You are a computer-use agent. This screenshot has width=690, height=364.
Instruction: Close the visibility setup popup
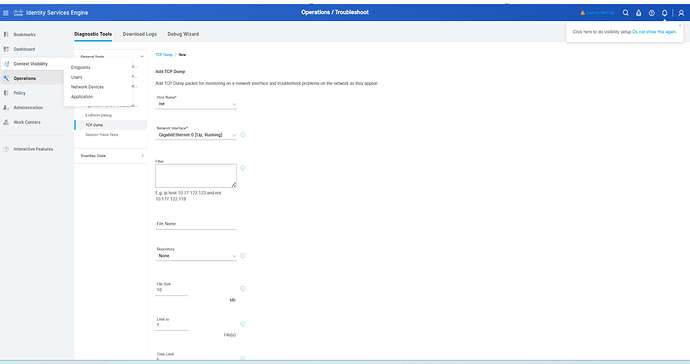[x=680, y=26]
